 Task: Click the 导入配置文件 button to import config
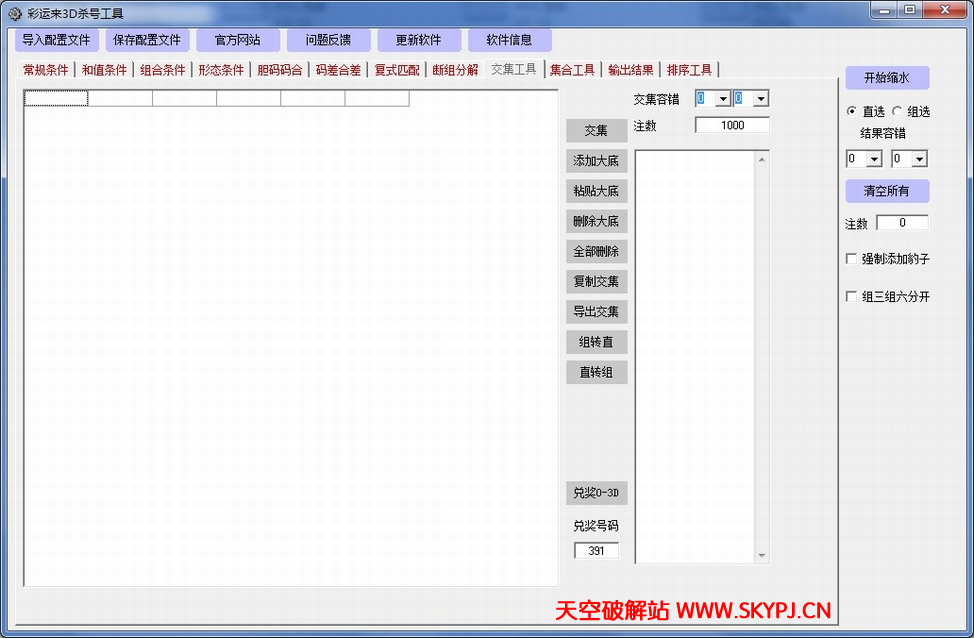pos(56,39)
